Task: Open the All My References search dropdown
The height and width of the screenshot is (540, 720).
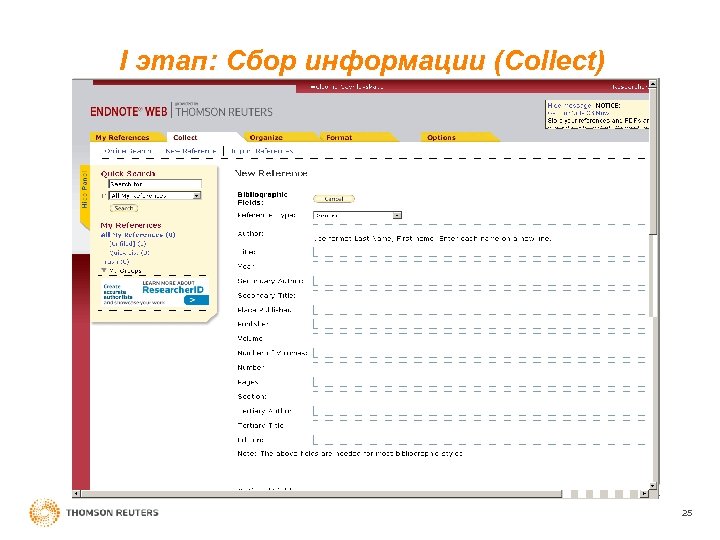Action: pyautogui.click(x=155, y=196)
